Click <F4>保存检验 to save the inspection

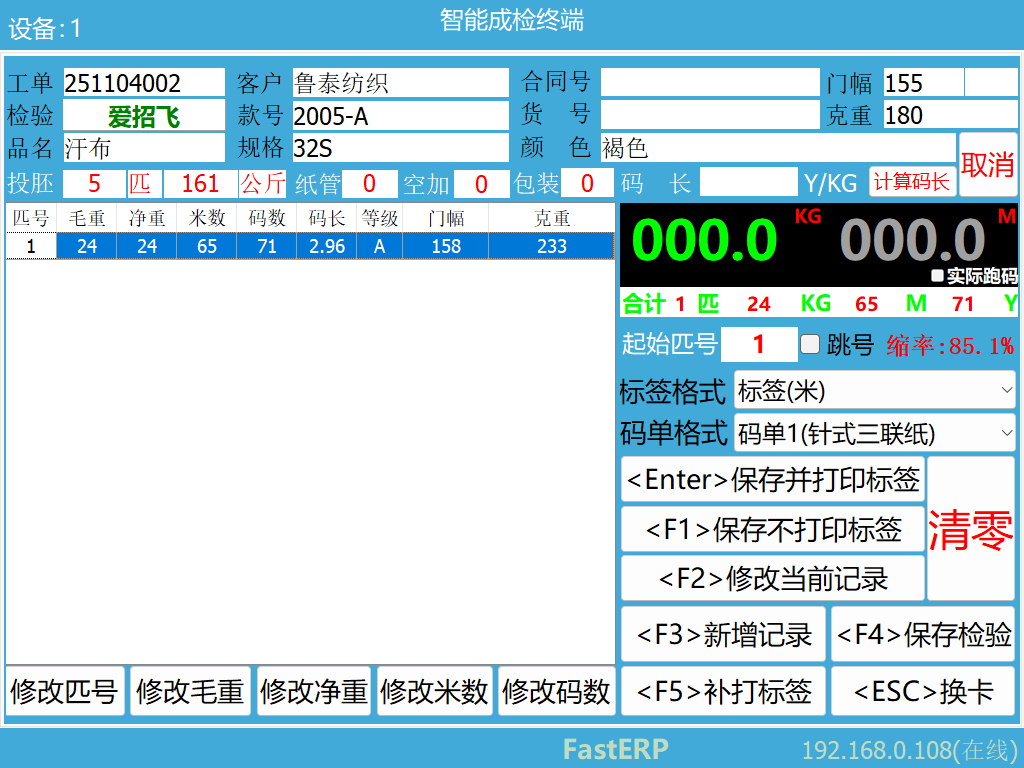pos(923,634)
